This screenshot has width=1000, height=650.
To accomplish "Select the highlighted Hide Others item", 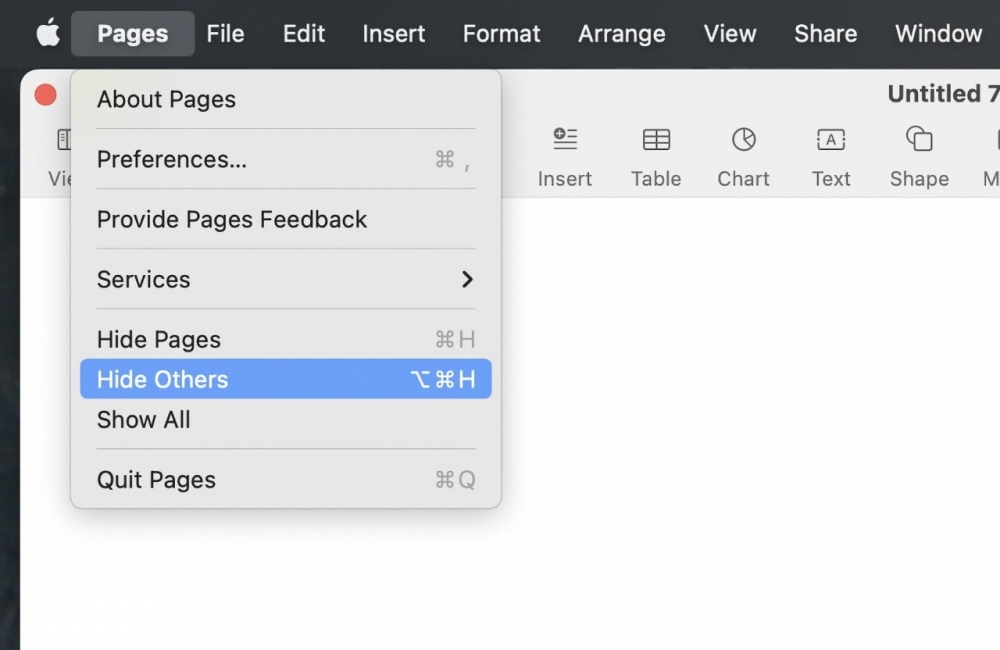I will click(285, 379).
